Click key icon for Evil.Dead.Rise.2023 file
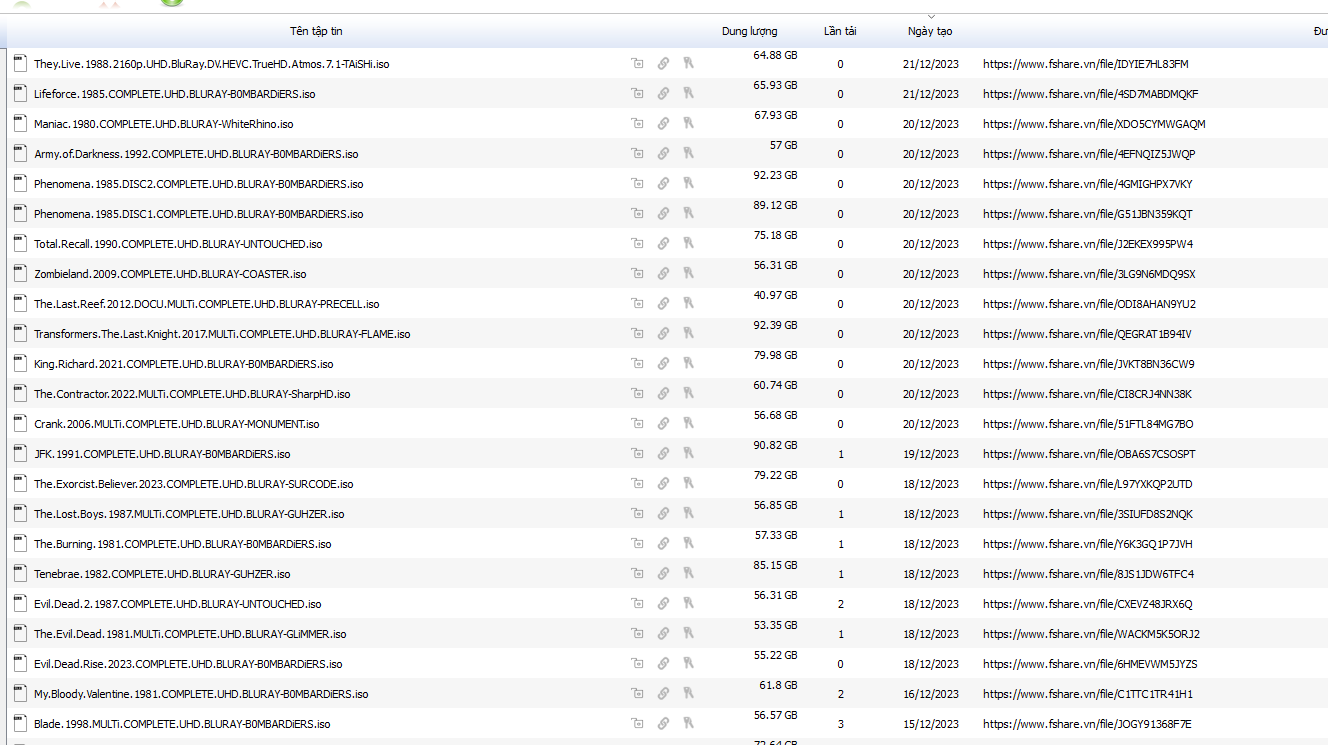The width and height of the screenshot is (1328, 745). click(688, 664)
